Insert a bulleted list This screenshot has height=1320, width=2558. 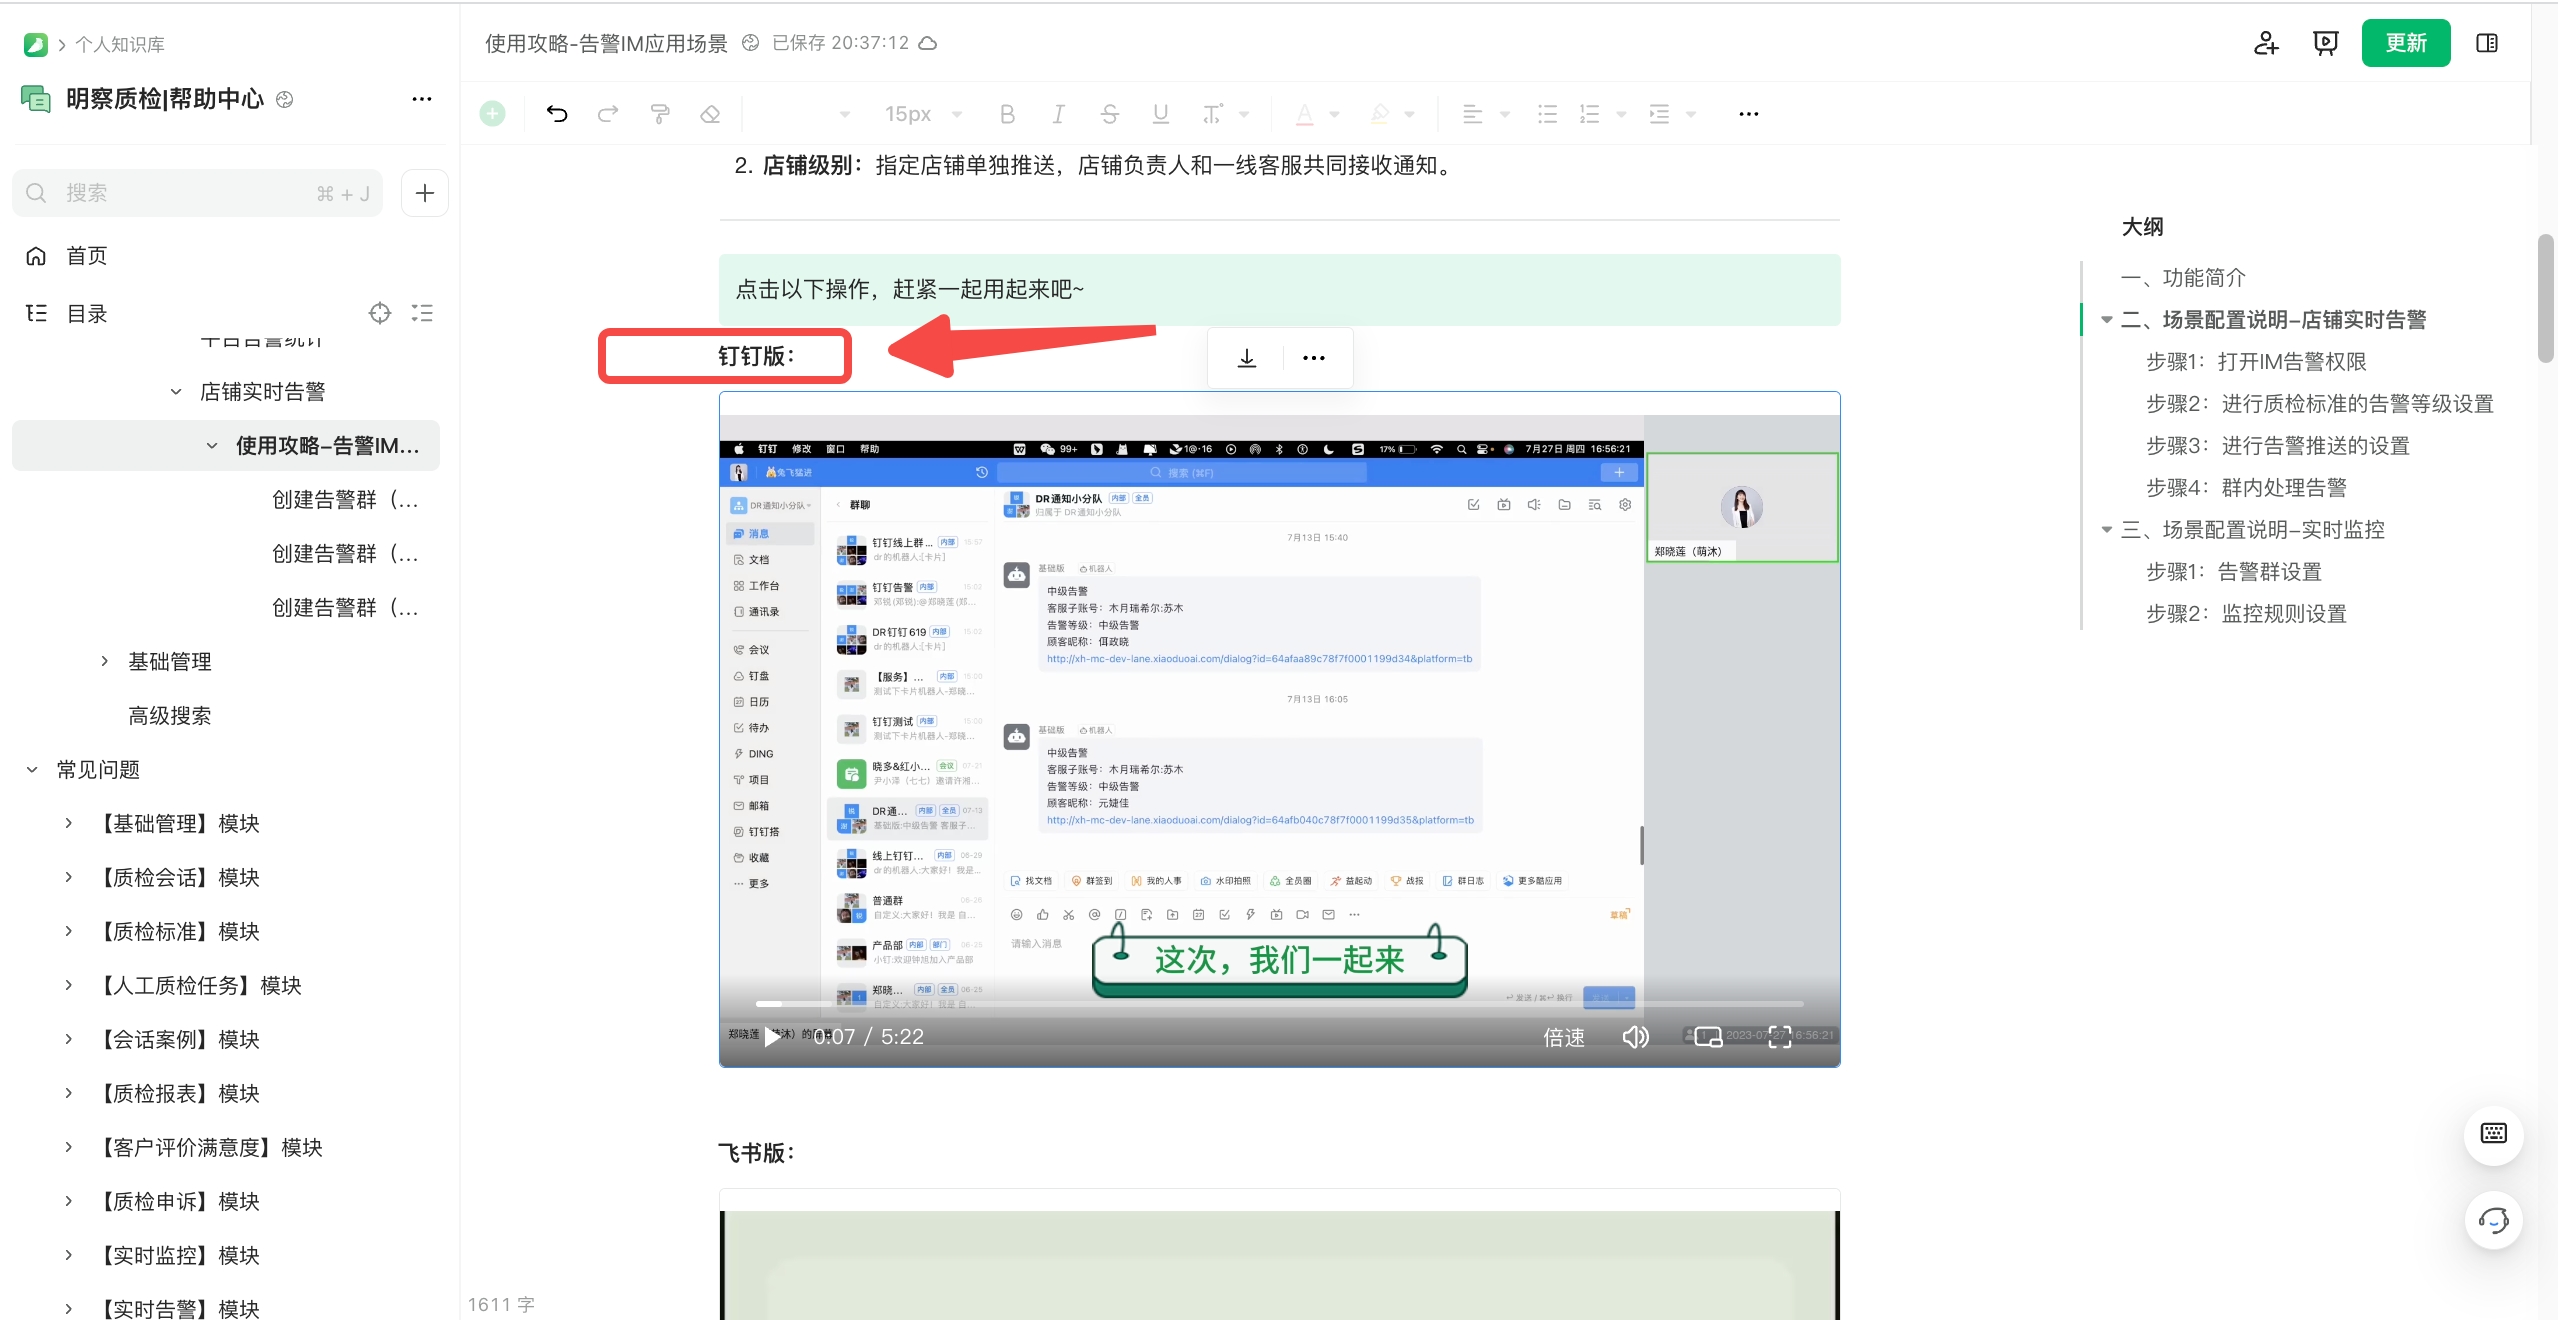(1547, 114)
